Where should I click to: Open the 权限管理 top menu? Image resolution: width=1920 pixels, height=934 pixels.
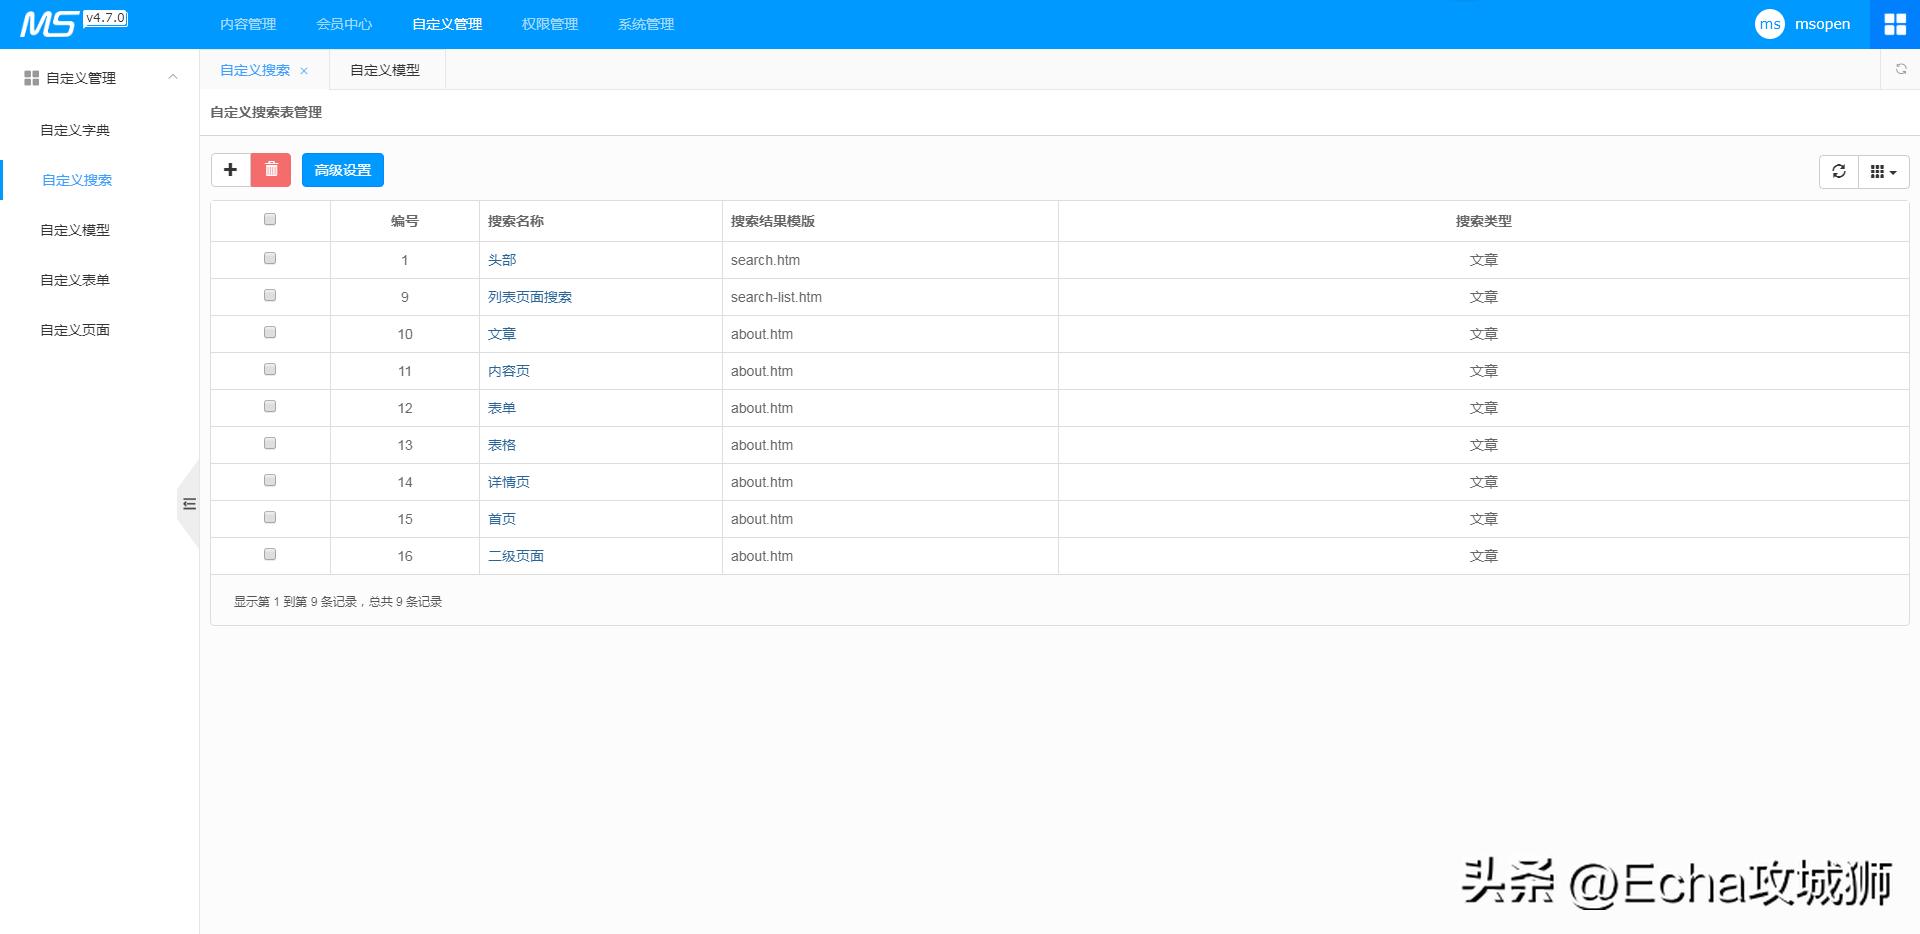549,24
